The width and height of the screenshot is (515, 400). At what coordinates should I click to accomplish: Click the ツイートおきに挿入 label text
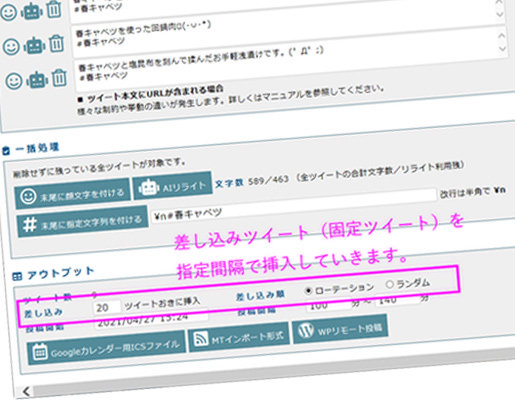click(162, 303)
